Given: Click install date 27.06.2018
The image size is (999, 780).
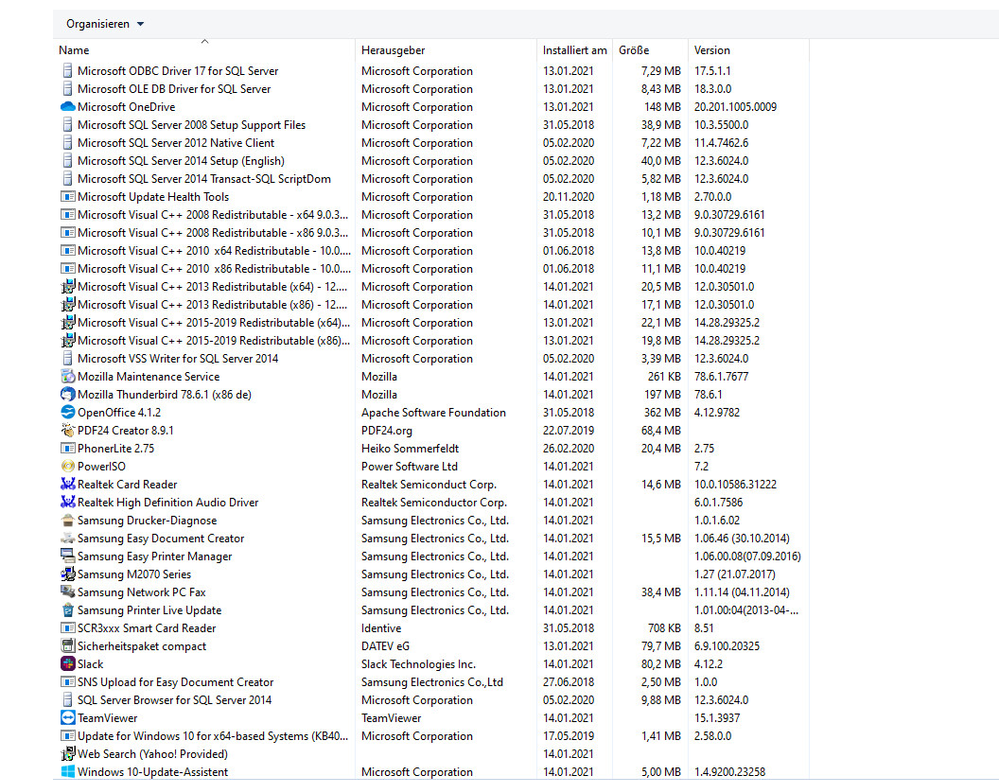Looking at the screenshot, I should coord(568,682).
